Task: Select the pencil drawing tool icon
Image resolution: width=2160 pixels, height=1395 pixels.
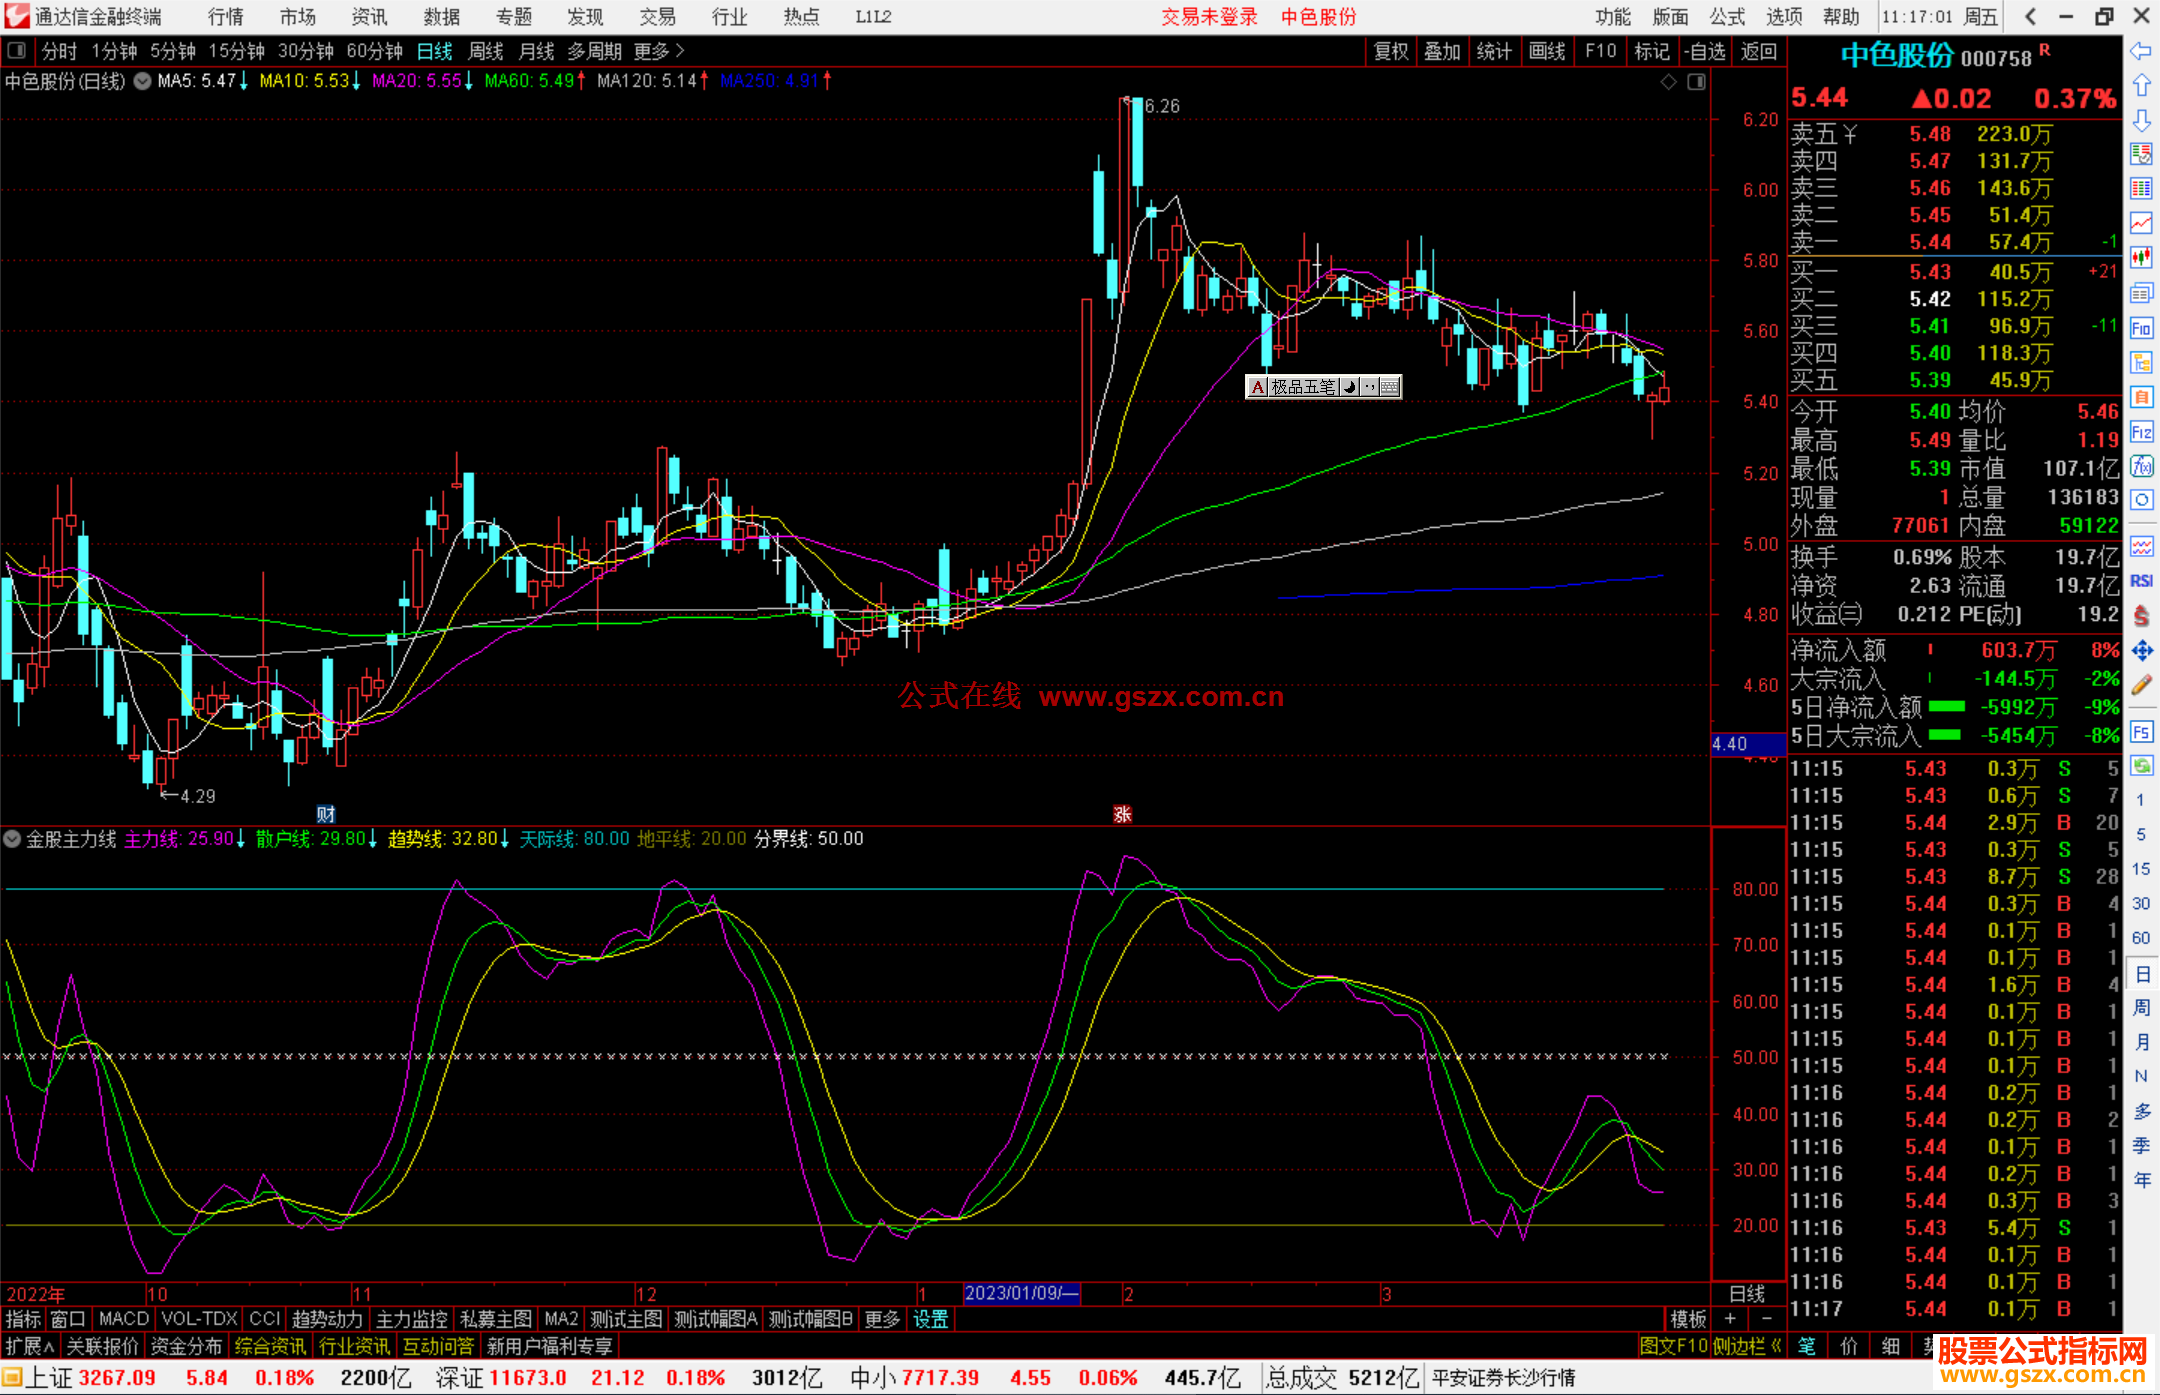Action: tap(2141, 685)
